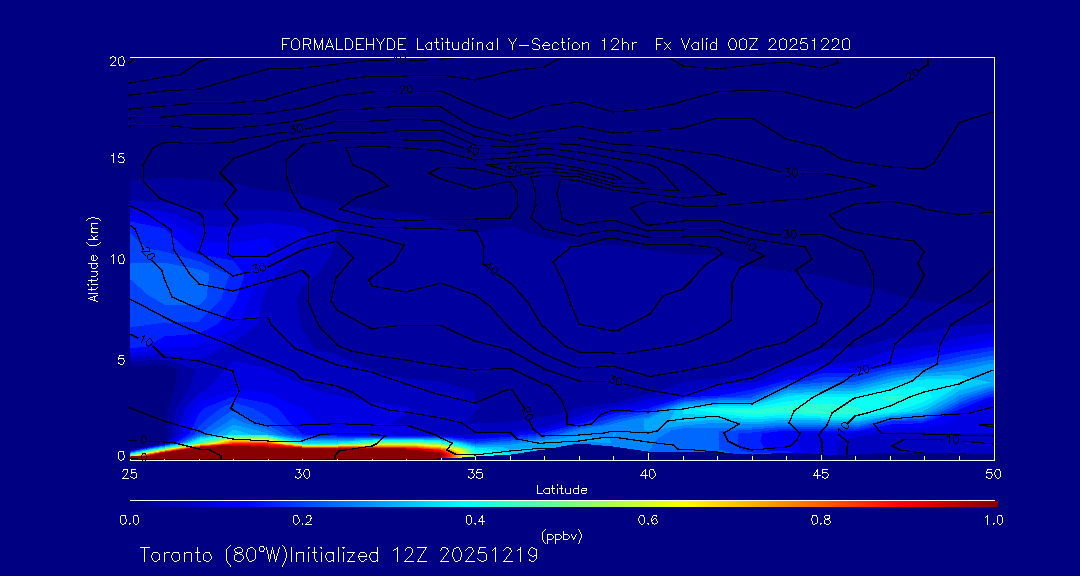Viewport: 1080px width, 576px height.
Task: Click altitude tick label 20
Action: tap(116, 61)
